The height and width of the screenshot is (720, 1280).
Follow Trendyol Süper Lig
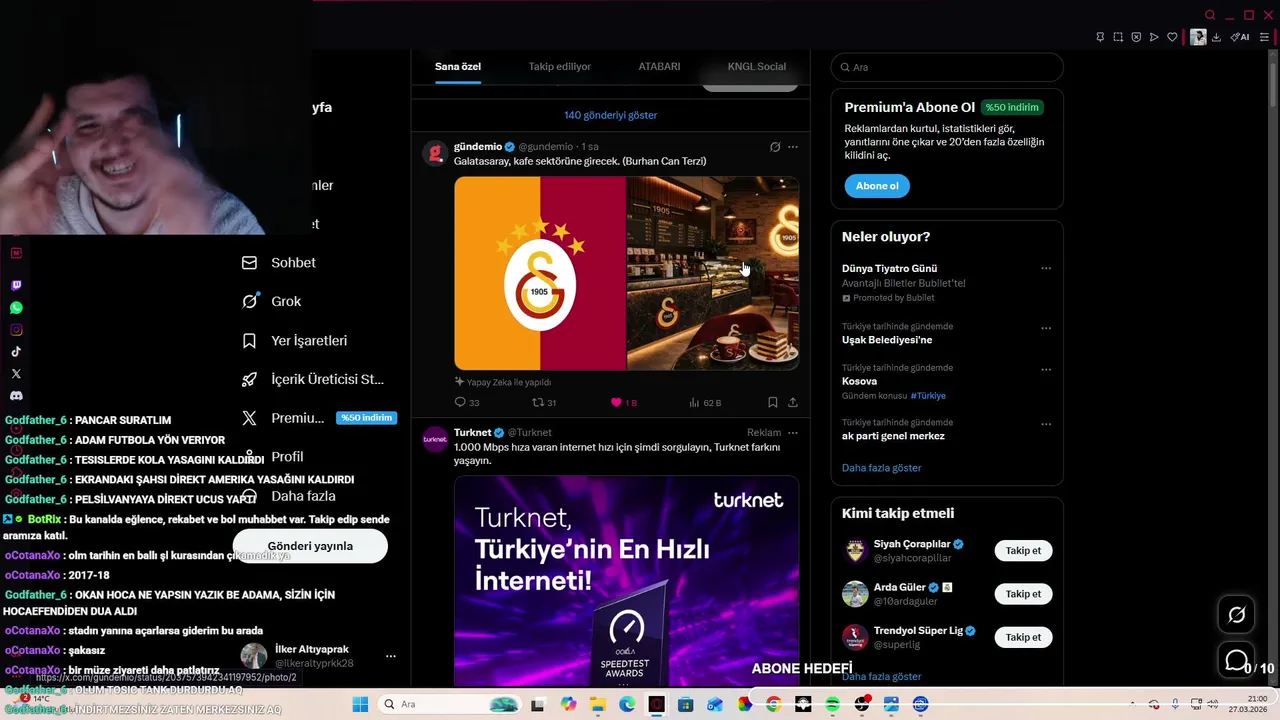click(1023, 637)
